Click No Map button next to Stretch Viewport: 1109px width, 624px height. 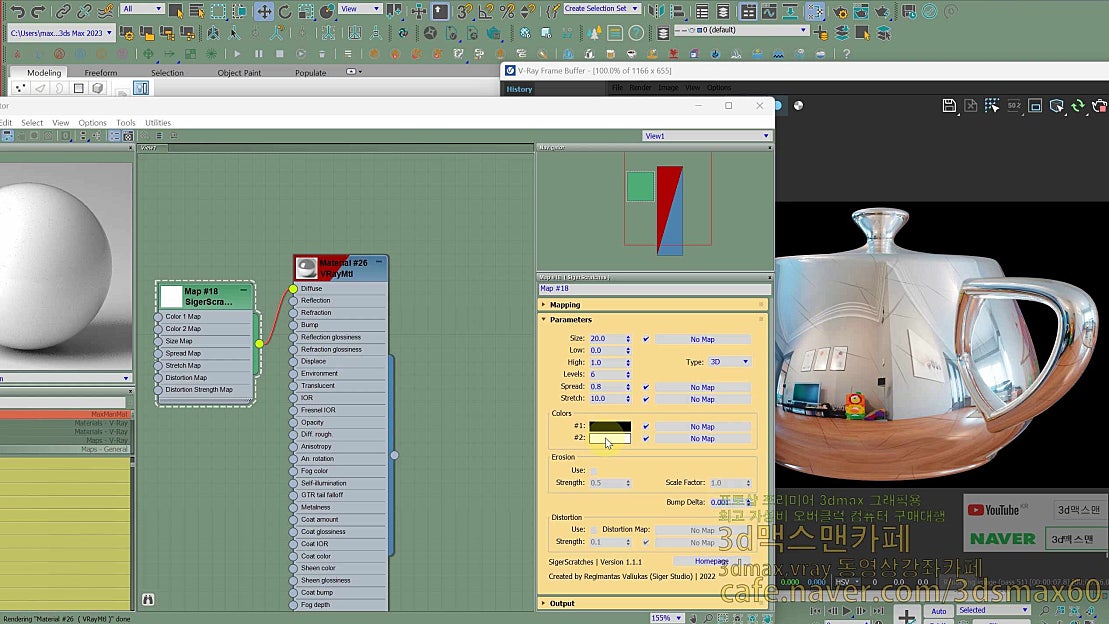pos(702,399)
